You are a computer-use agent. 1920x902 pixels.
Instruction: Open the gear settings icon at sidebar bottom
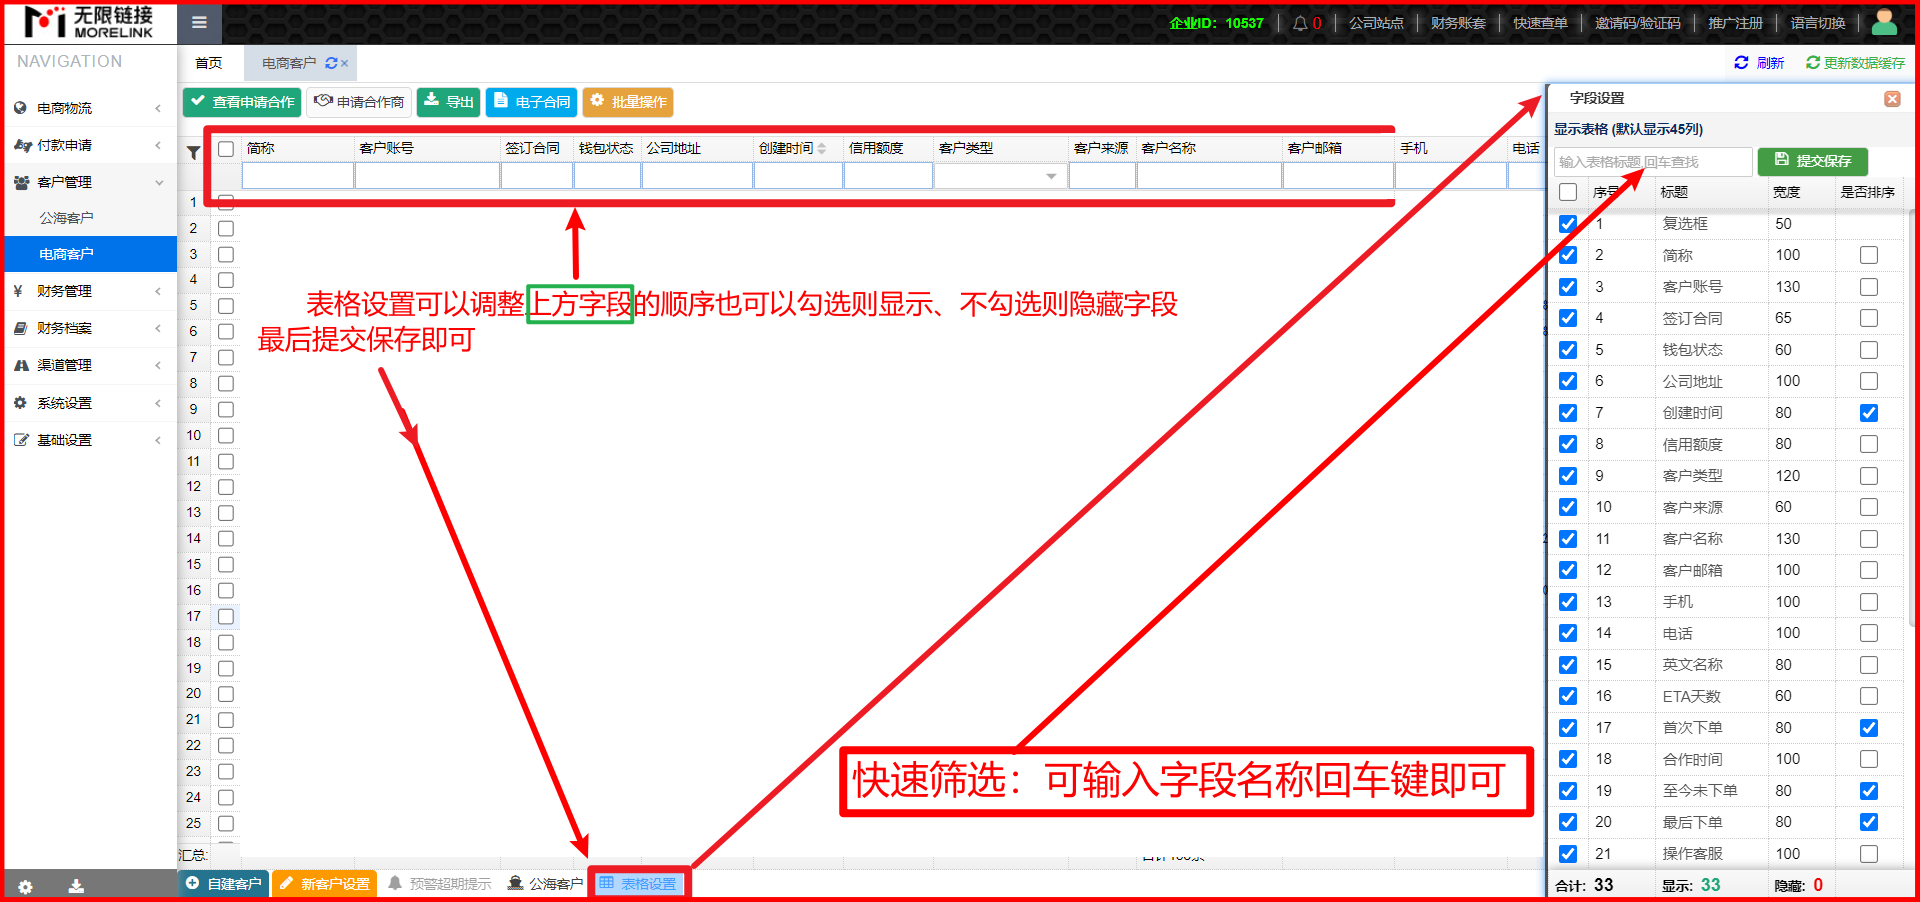tap(26, 887)
